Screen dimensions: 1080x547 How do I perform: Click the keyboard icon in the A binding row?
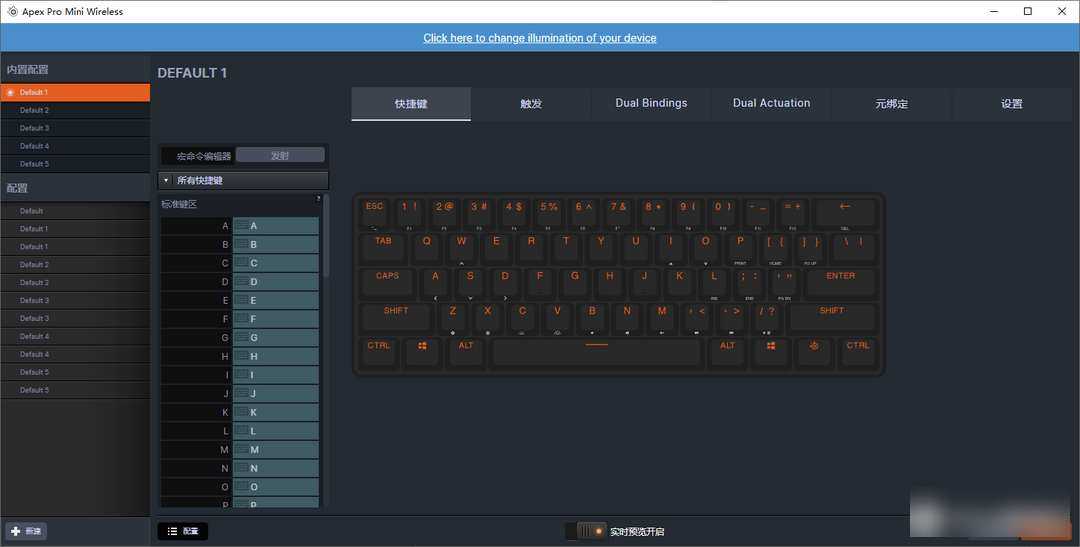(x=241, y=225)
